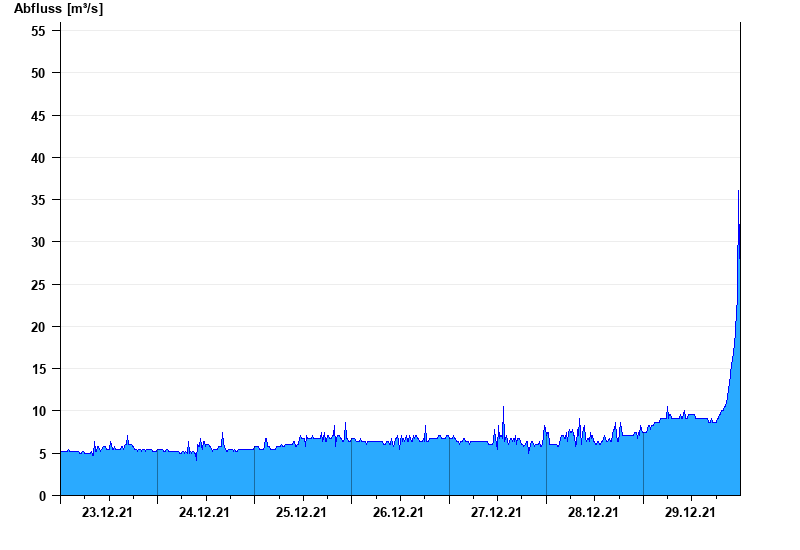
Task: Click y-axis value 30
Action: [x=38, y=242]
